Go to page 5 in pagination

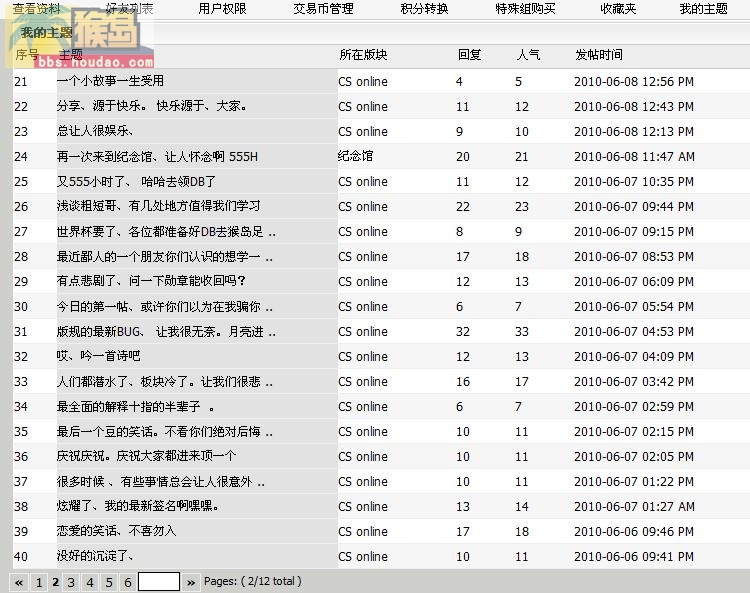[109, 582]
